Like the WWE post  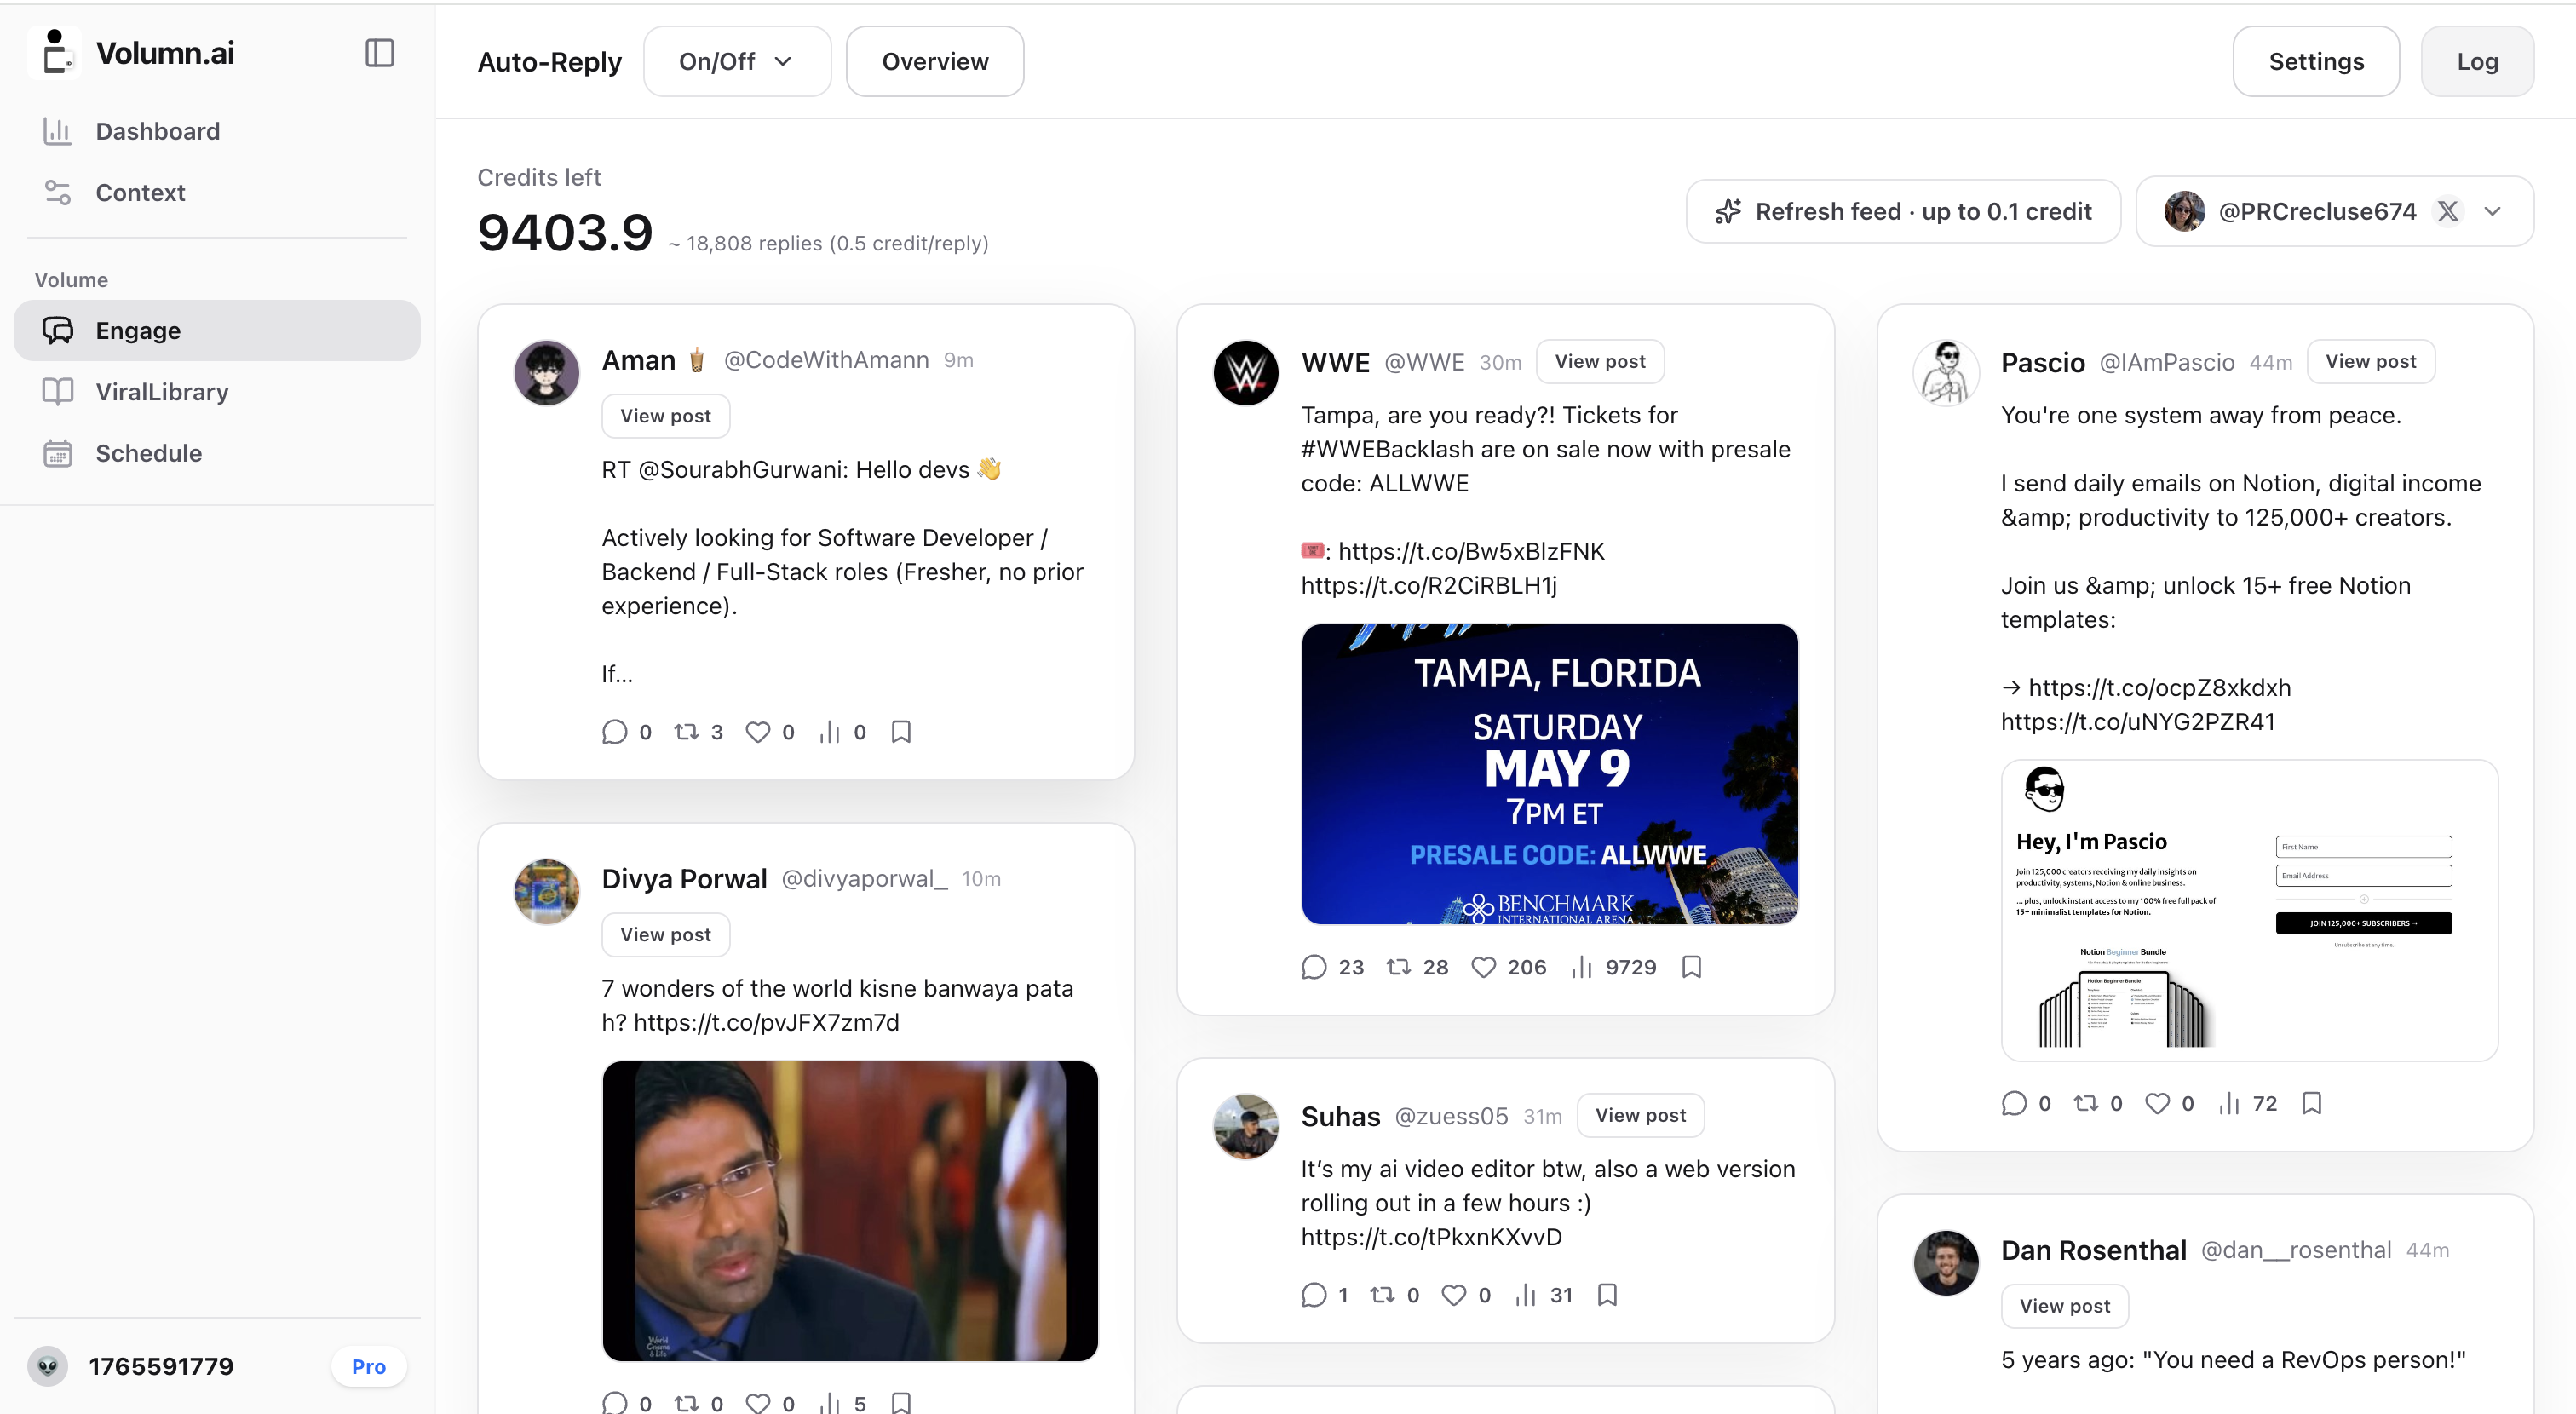[1483, 967]
